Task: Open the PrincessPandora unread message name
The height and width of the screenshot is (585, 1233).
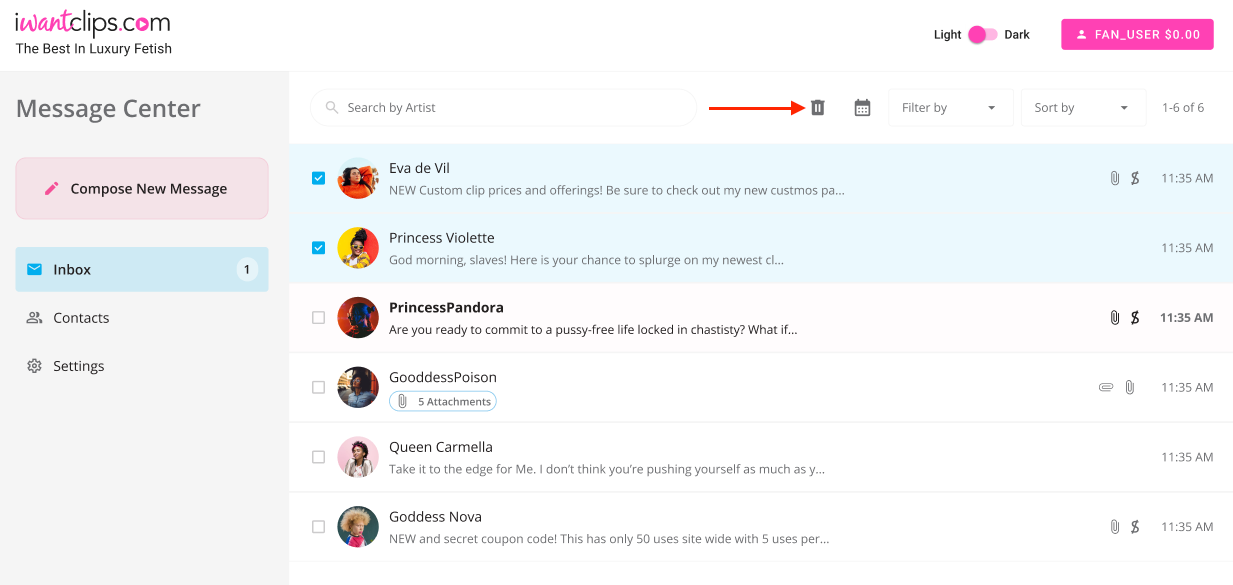Action: 446,307
